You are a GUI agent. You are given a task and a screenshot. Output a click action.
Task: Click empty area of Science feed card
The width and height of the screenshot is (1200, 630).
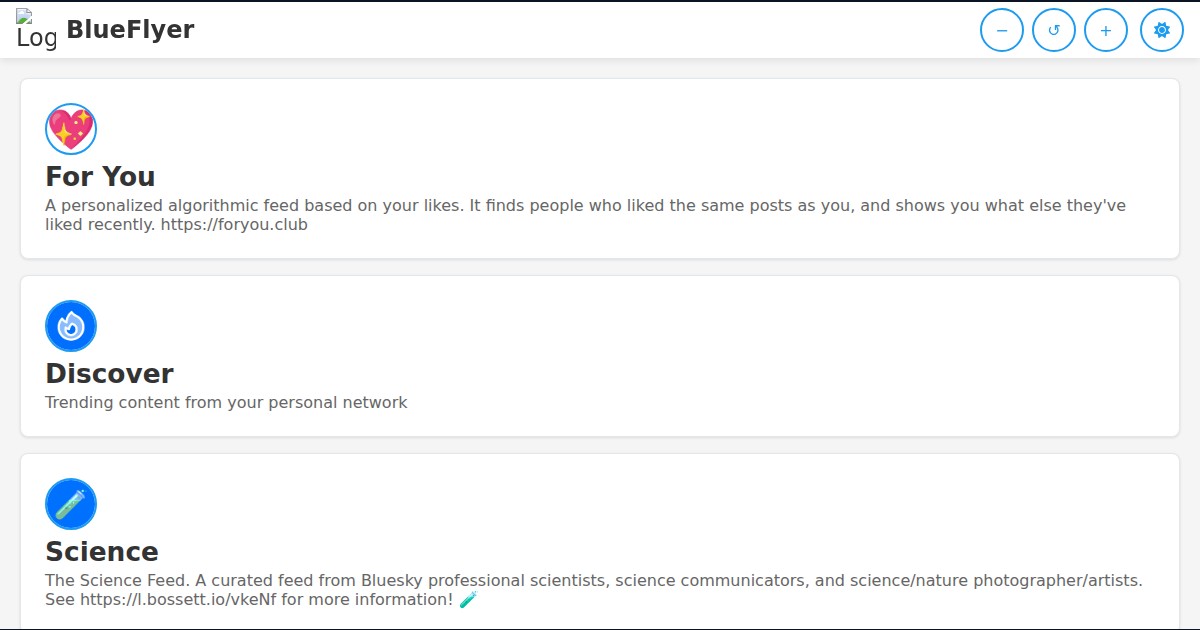pyautogui.click(x=700, y=510)
